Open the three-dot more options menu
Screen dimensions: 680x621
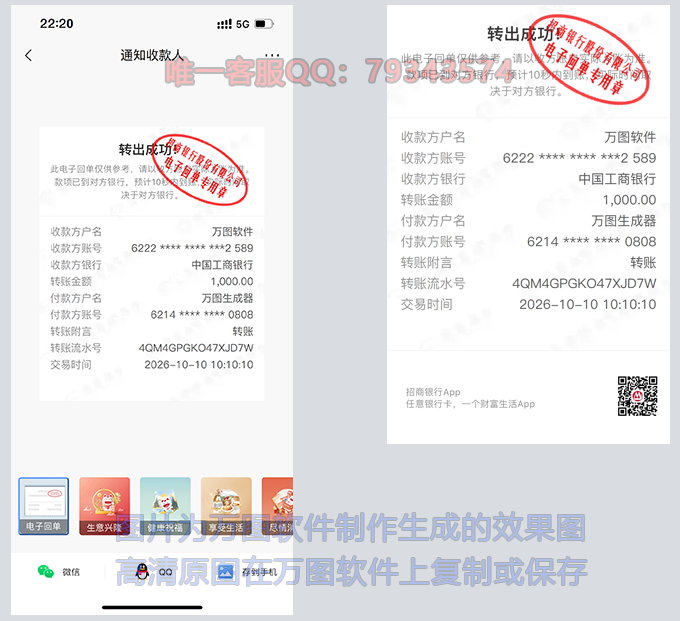pyautogui.click(x=272, y=56)
